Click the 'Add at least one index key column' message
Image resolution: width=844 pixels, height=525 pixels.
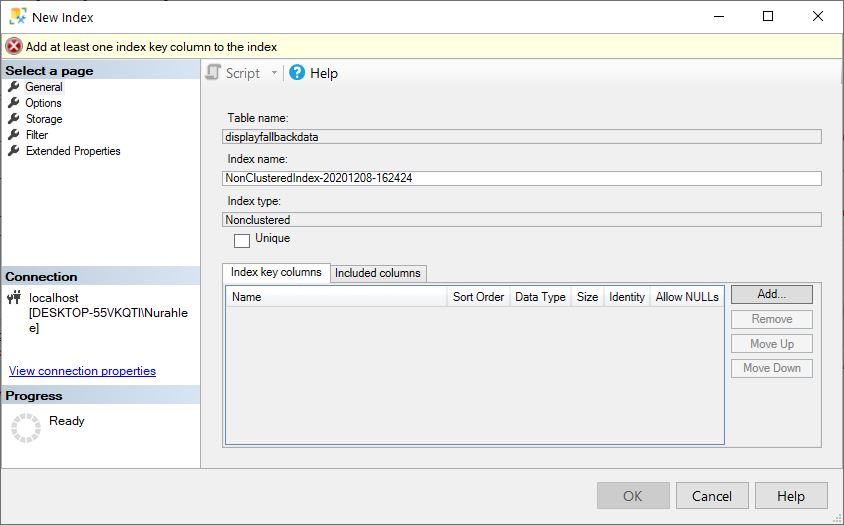tap(151, 47)
